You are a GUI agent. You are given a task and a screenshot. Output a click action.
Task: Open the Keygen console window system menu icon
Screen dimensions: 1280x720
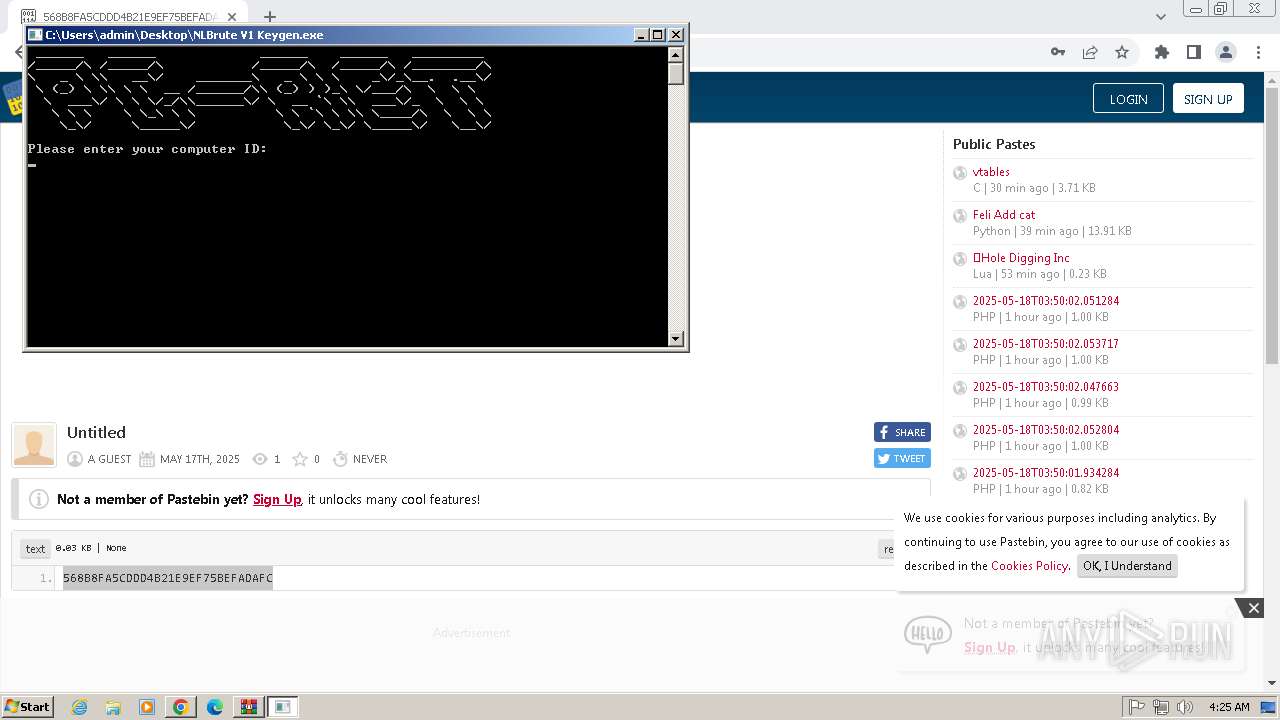click(35, 35)
